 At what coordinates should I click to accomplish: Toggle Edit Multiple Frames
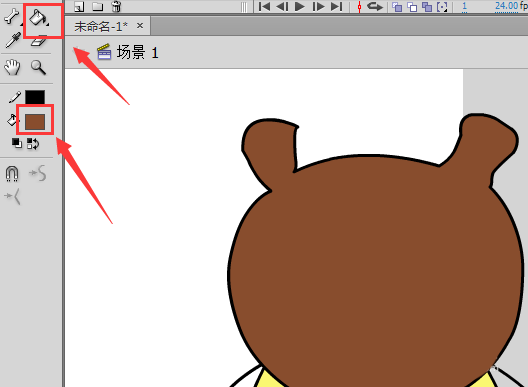pyautogui.click(x=427, y=7)
